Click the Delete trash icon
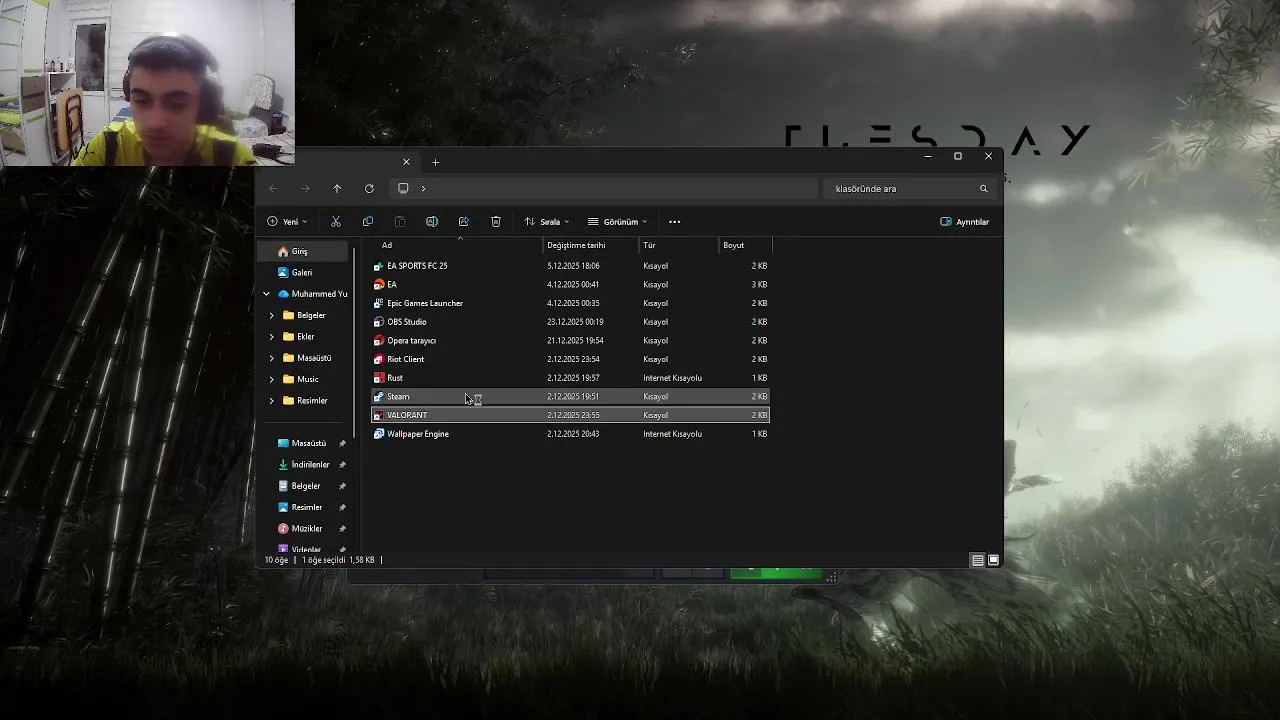This screenshot has width=1280, height=720. (496, 222)
